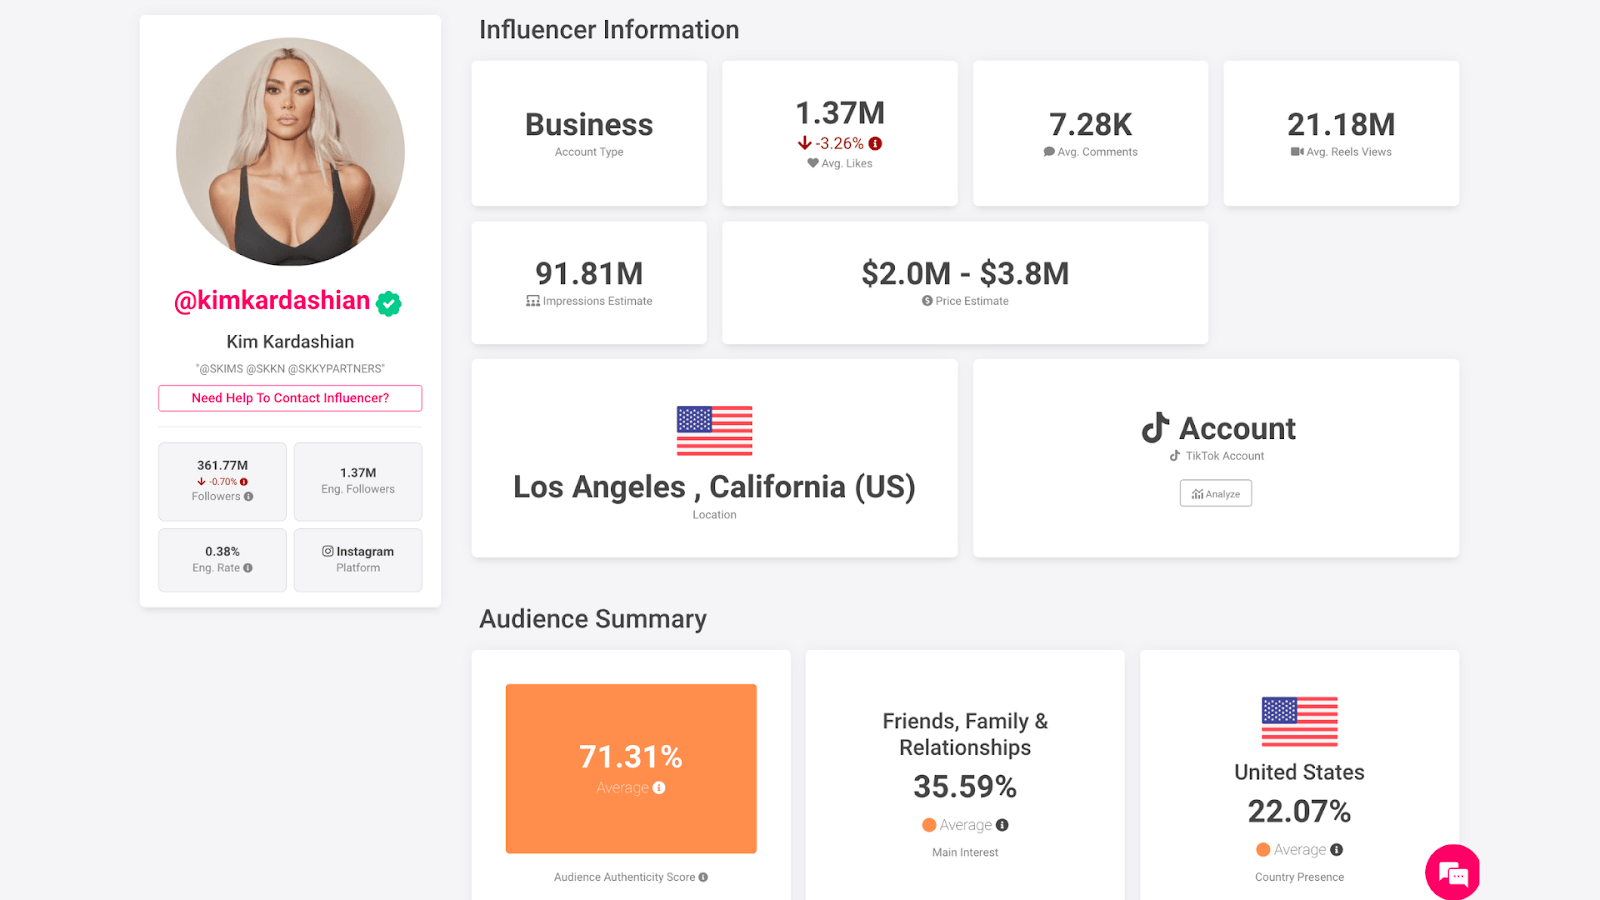Click info icon inside orange 71.31% box
Viewport: 1600px width, 900px height.
(x=659, y=788)
